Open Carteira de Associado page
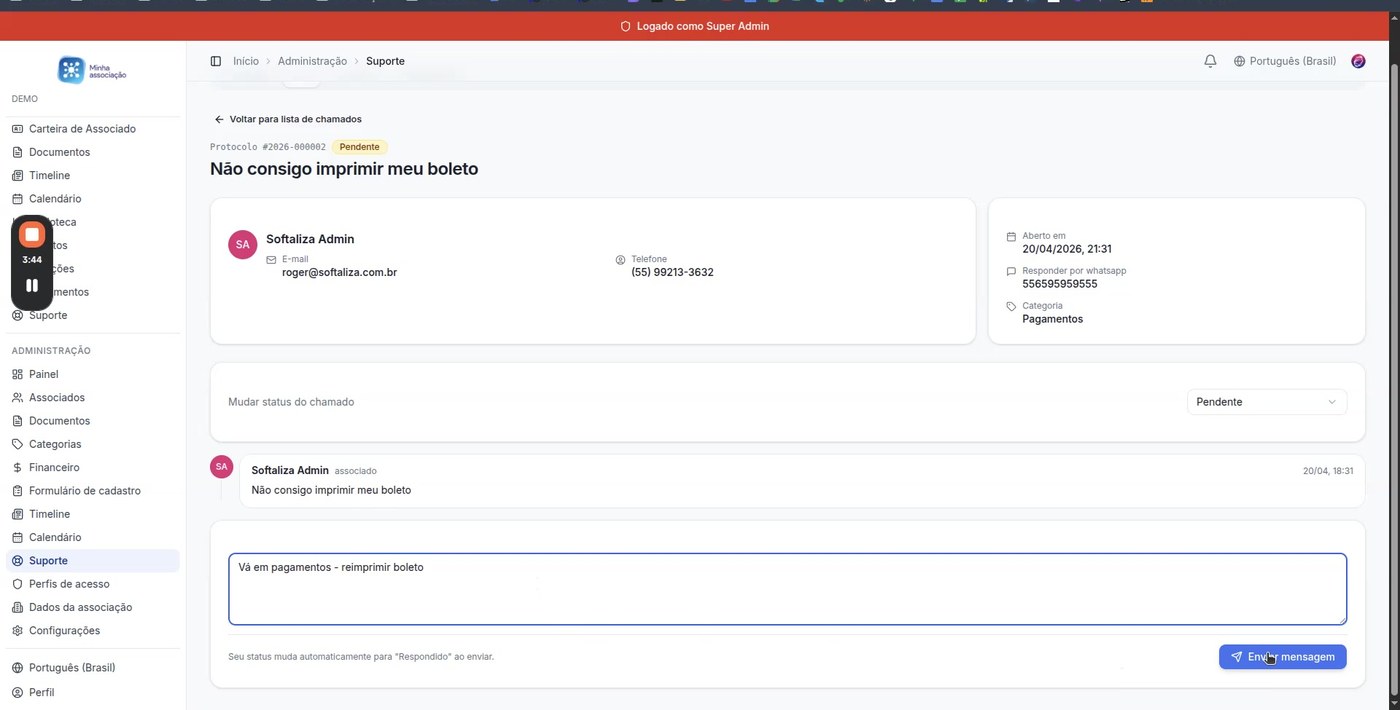This screenshot has height=710, width=1400. pos(82,129)
